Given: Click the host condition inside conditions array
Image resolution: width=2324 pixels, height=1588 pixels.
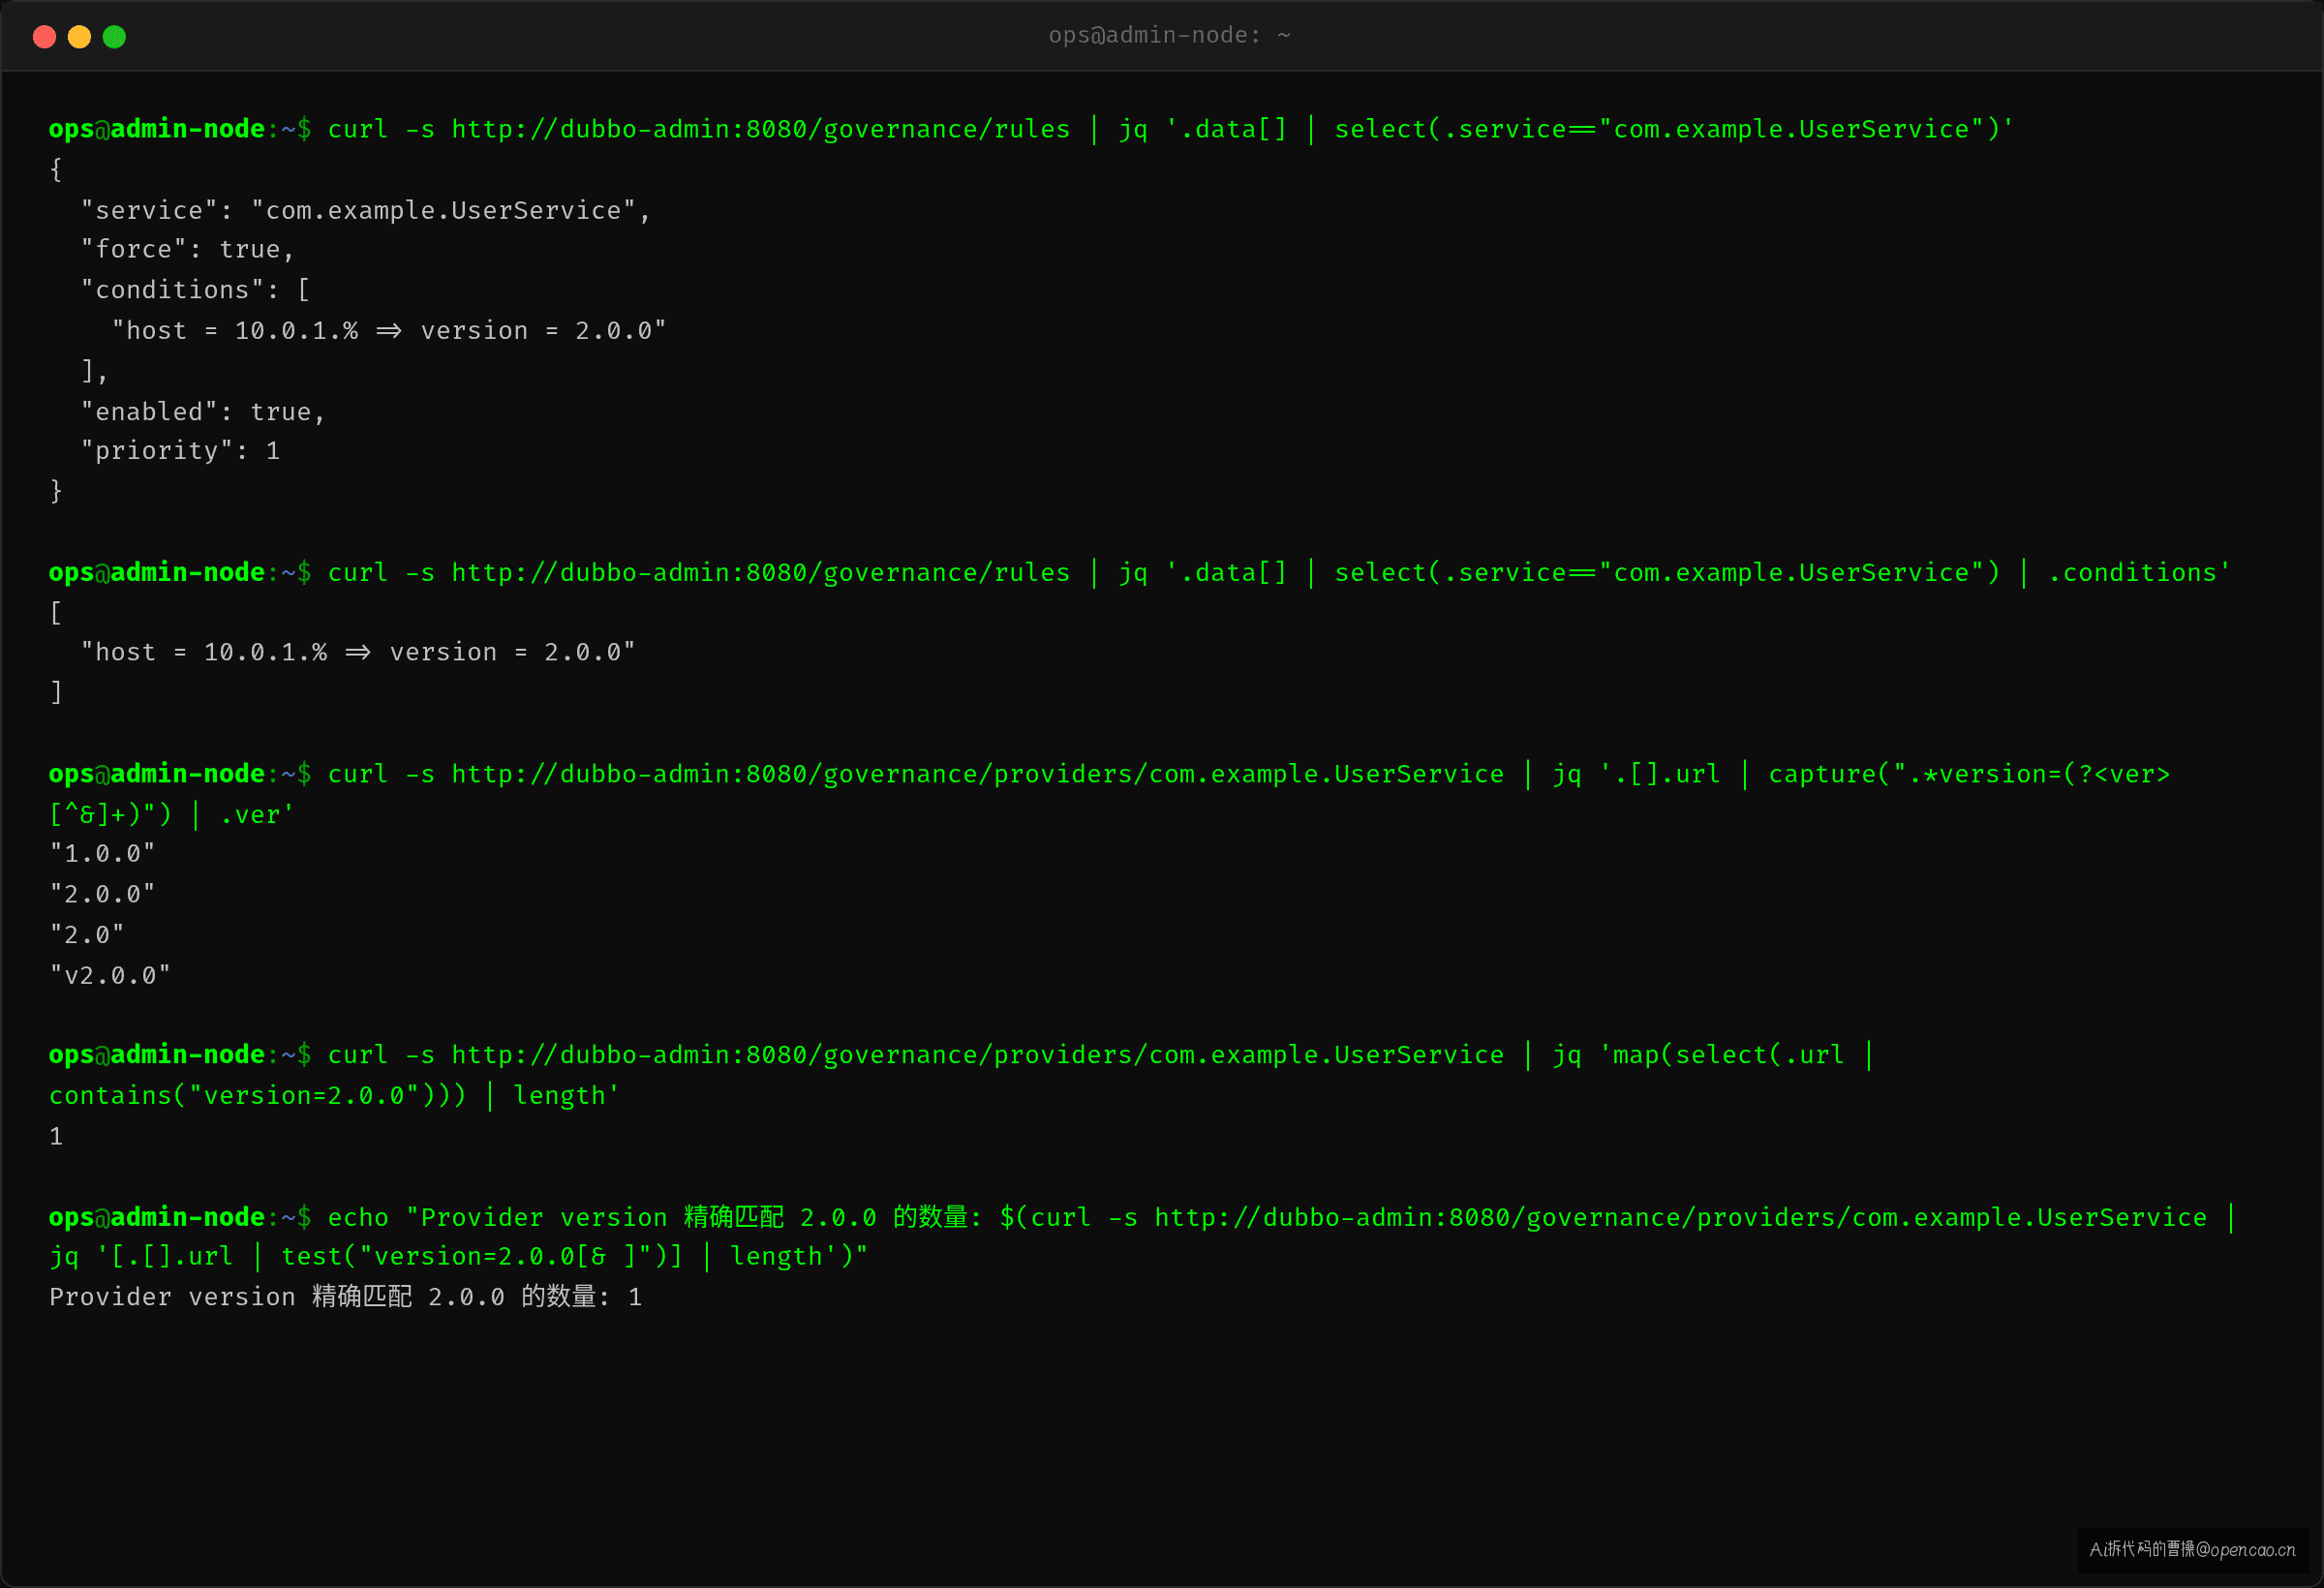Looking at the screenshot, I should click(x=388, y=330).
